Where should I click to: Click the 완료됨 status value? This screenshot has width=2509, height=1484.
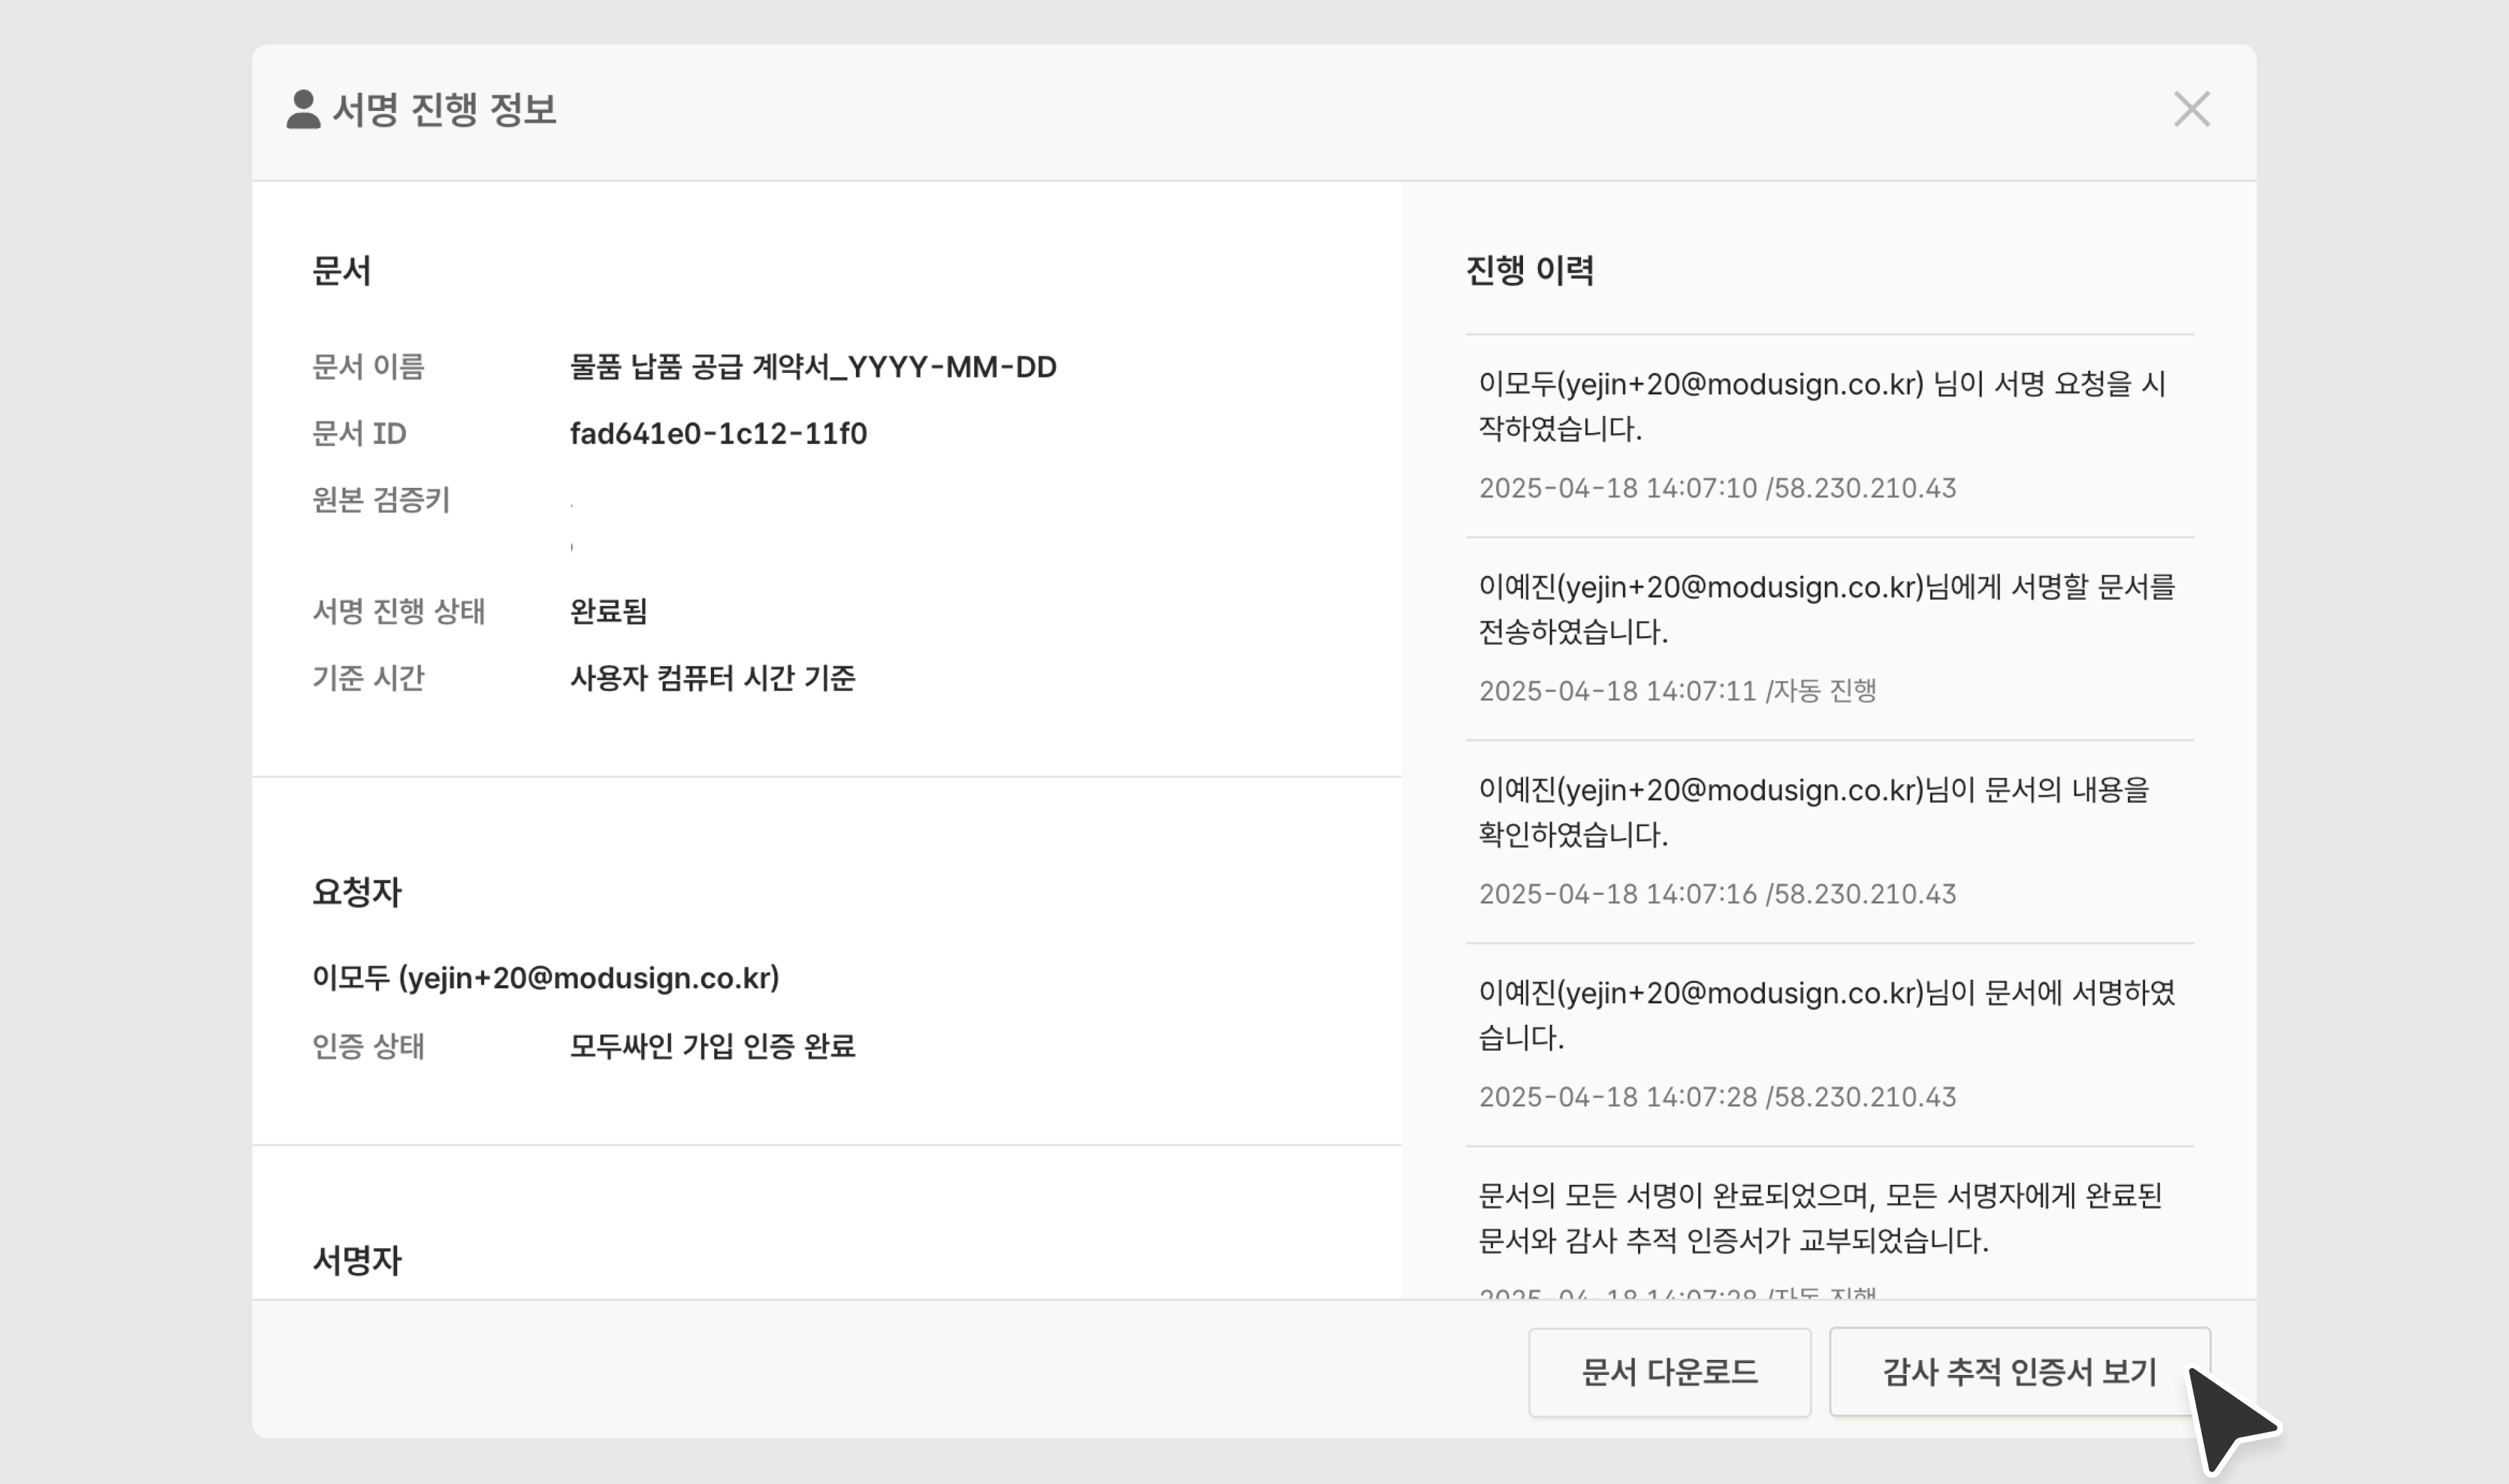click(x=608, y=611)
